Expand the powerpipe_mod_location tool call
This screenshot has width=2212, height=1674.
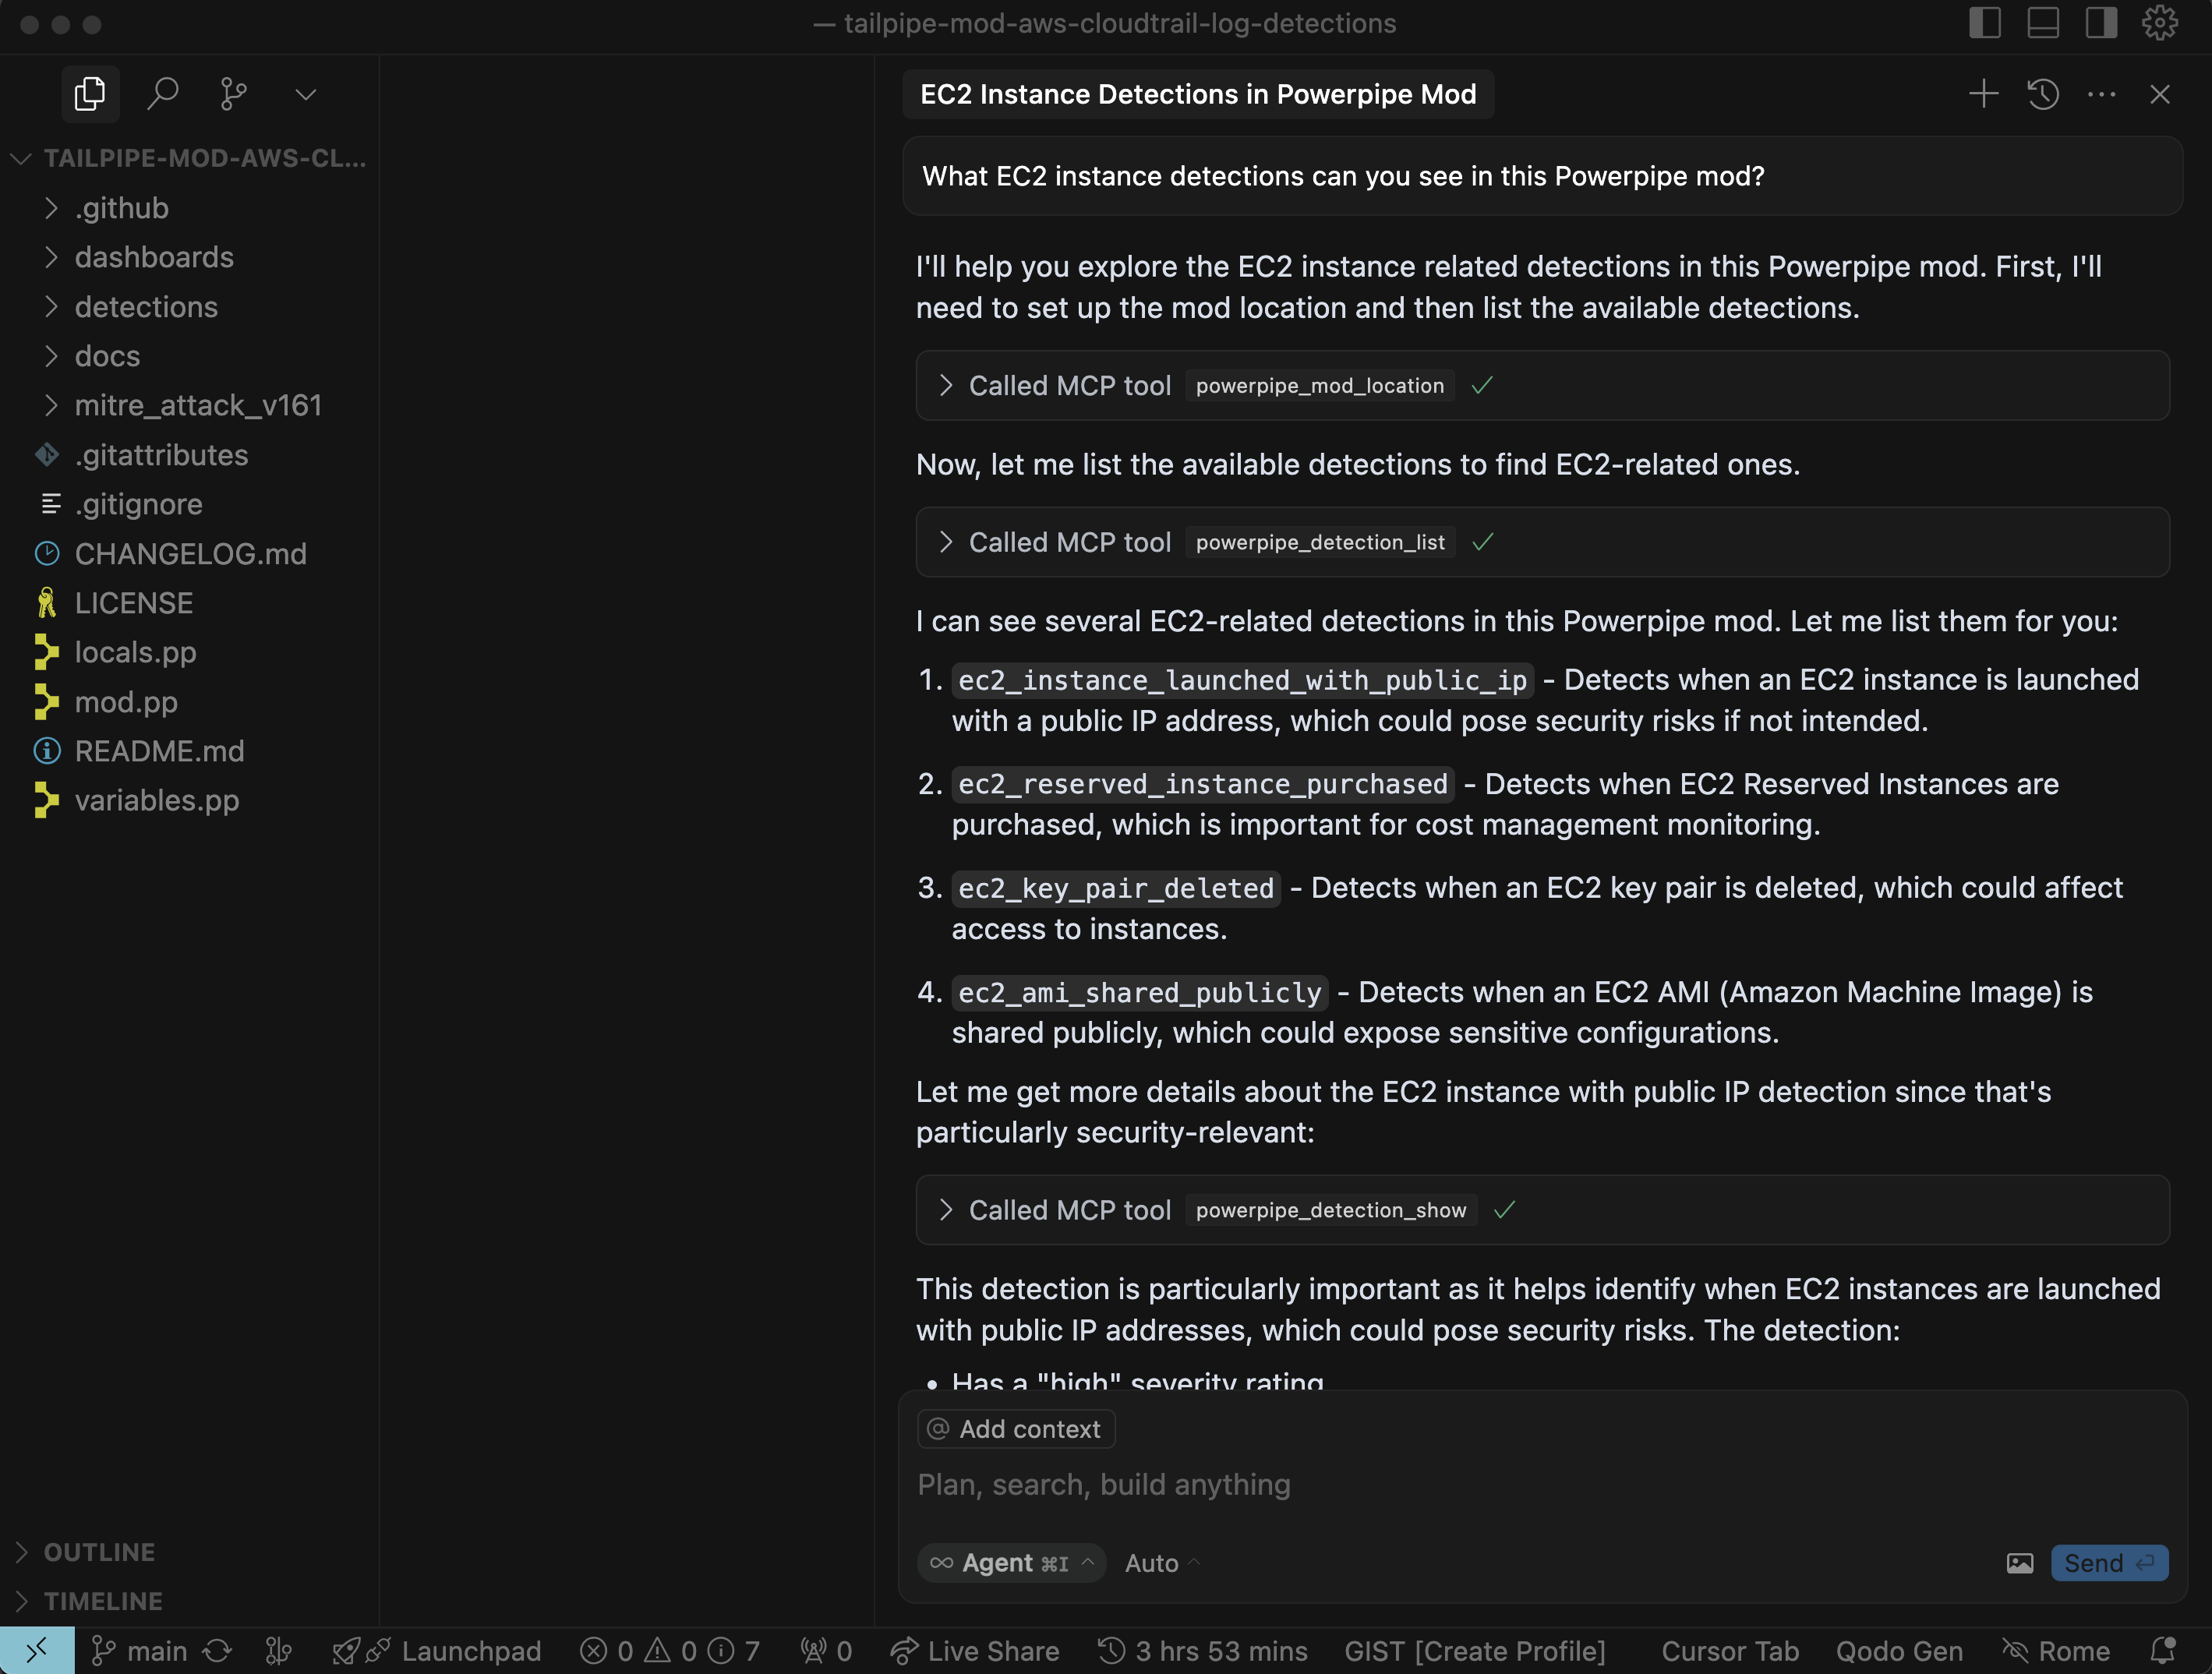(x=946, y=386)
